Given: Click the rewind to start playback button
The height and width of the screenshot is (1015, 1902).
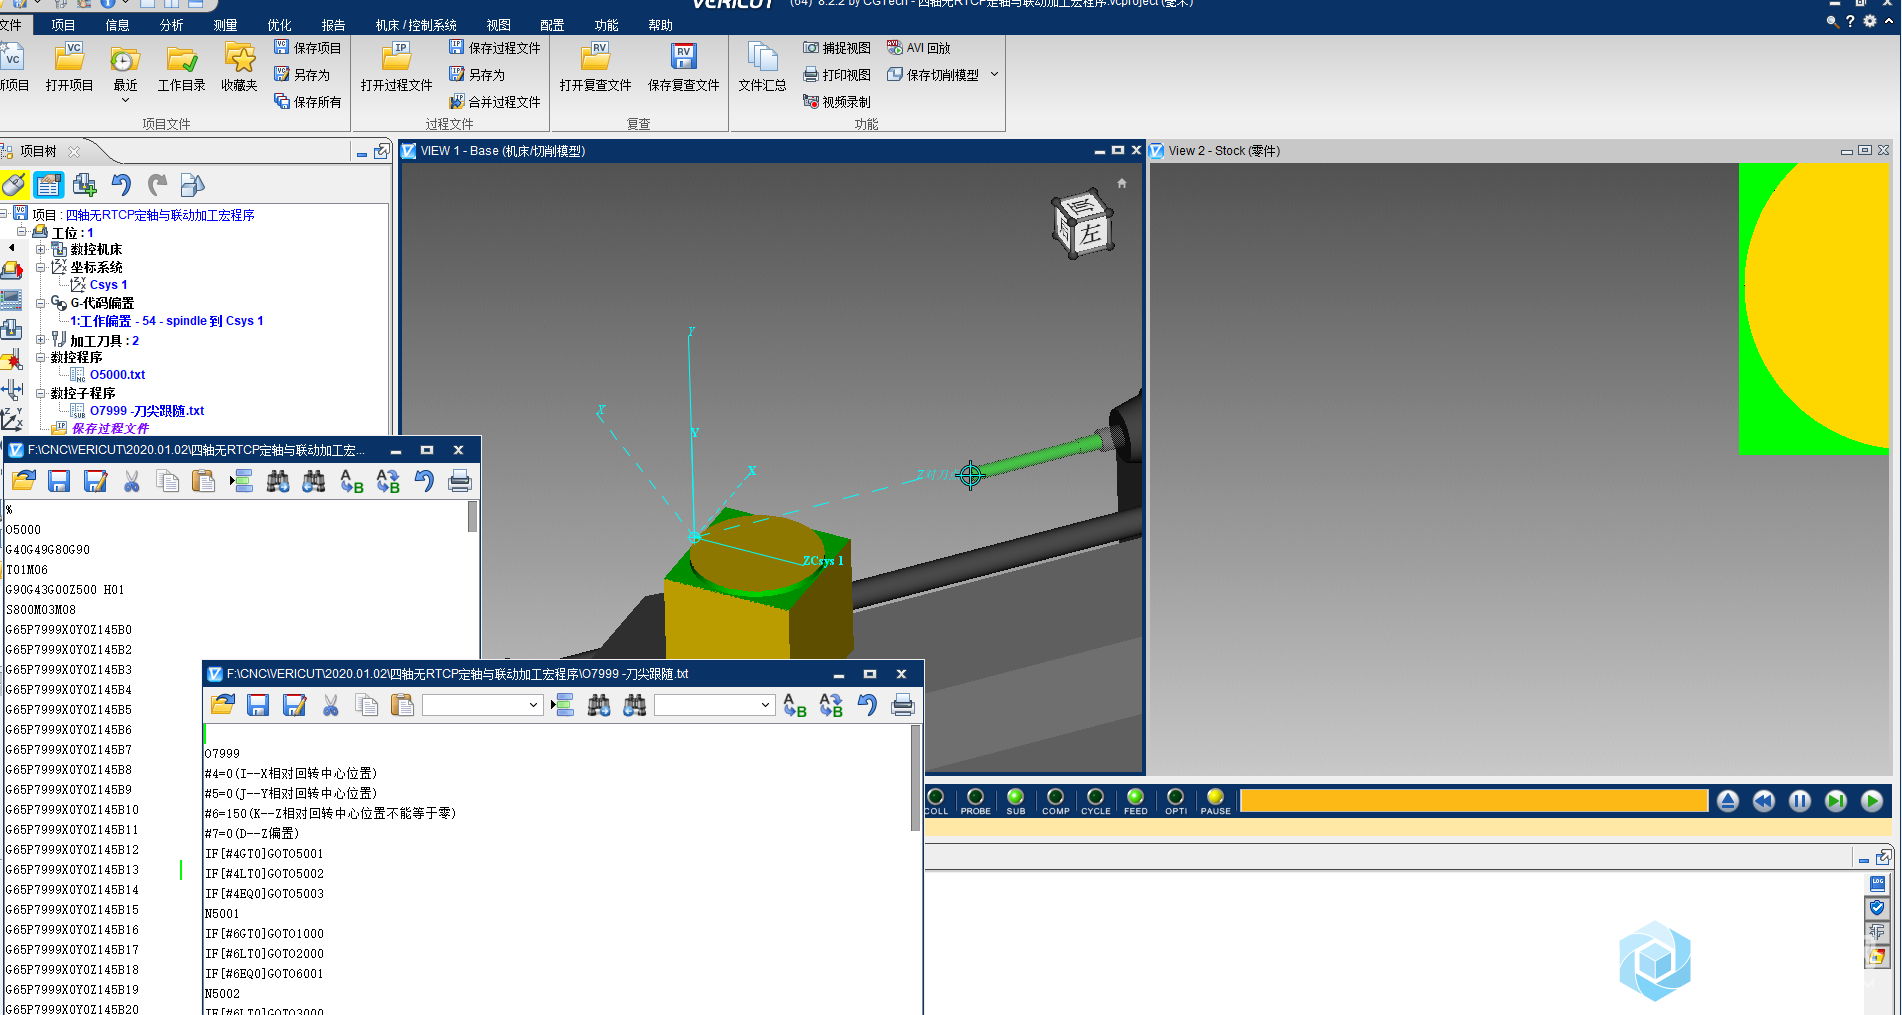Looking at the screenshot, I should [x=1764, y=801].
